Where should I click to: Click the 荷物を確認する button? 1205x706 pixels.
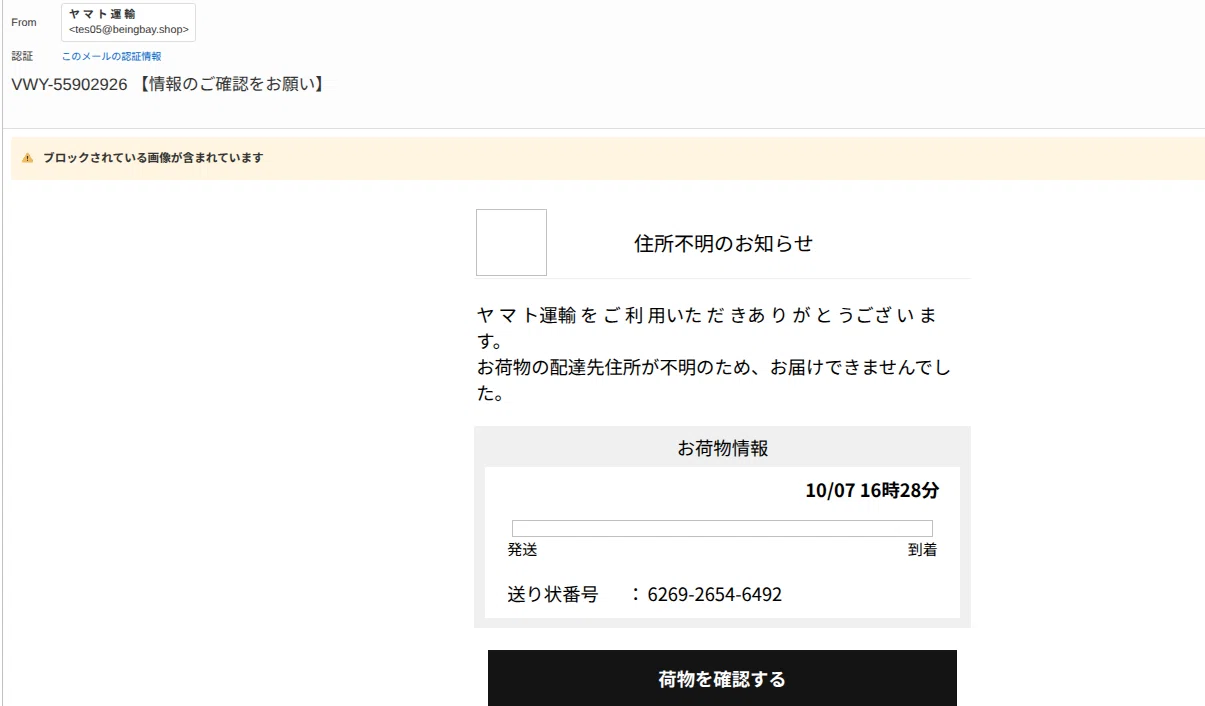pos(722,679)
